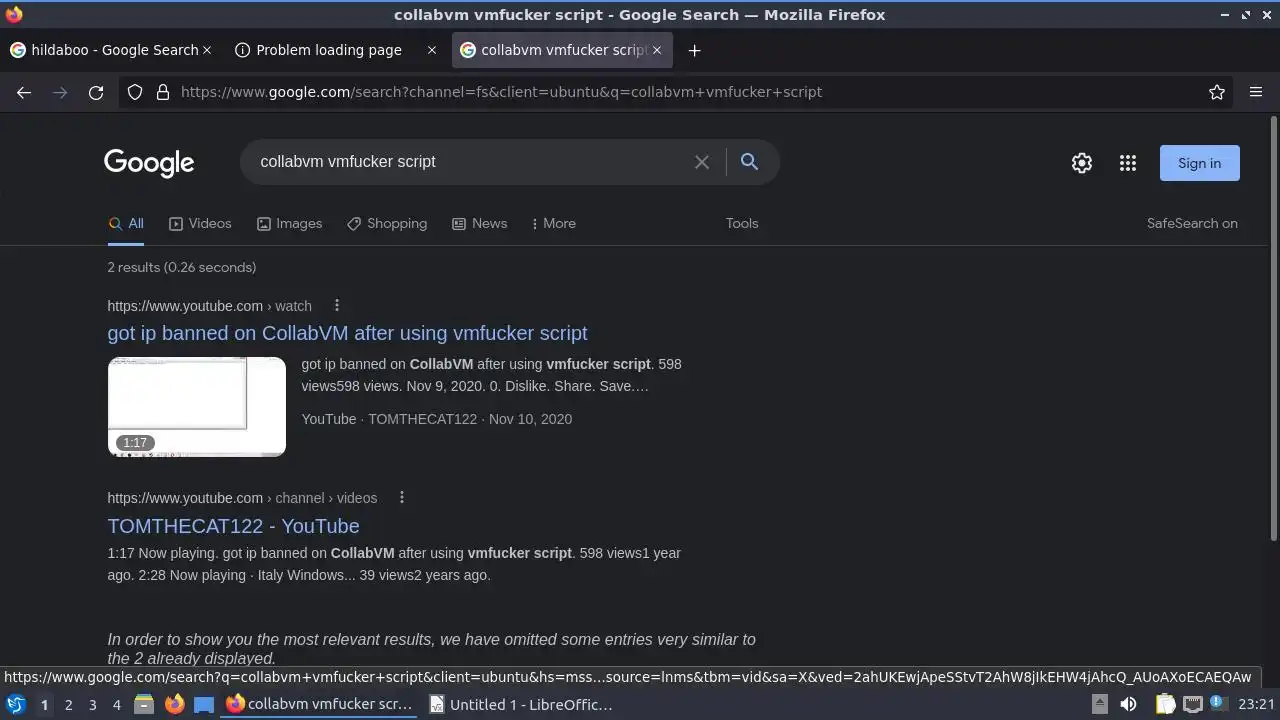Switch to Shopping results

pyautogui.click(x=387, y=224)
